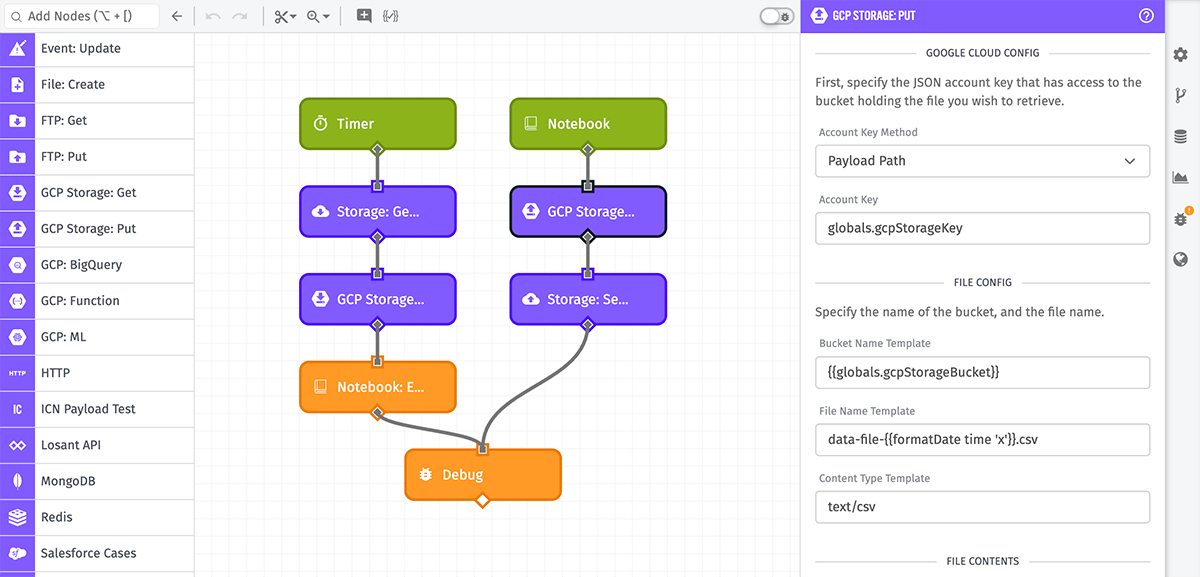Select GCP: BigQuery from node palette
The image size is (1200, 577).
[80, 265]
